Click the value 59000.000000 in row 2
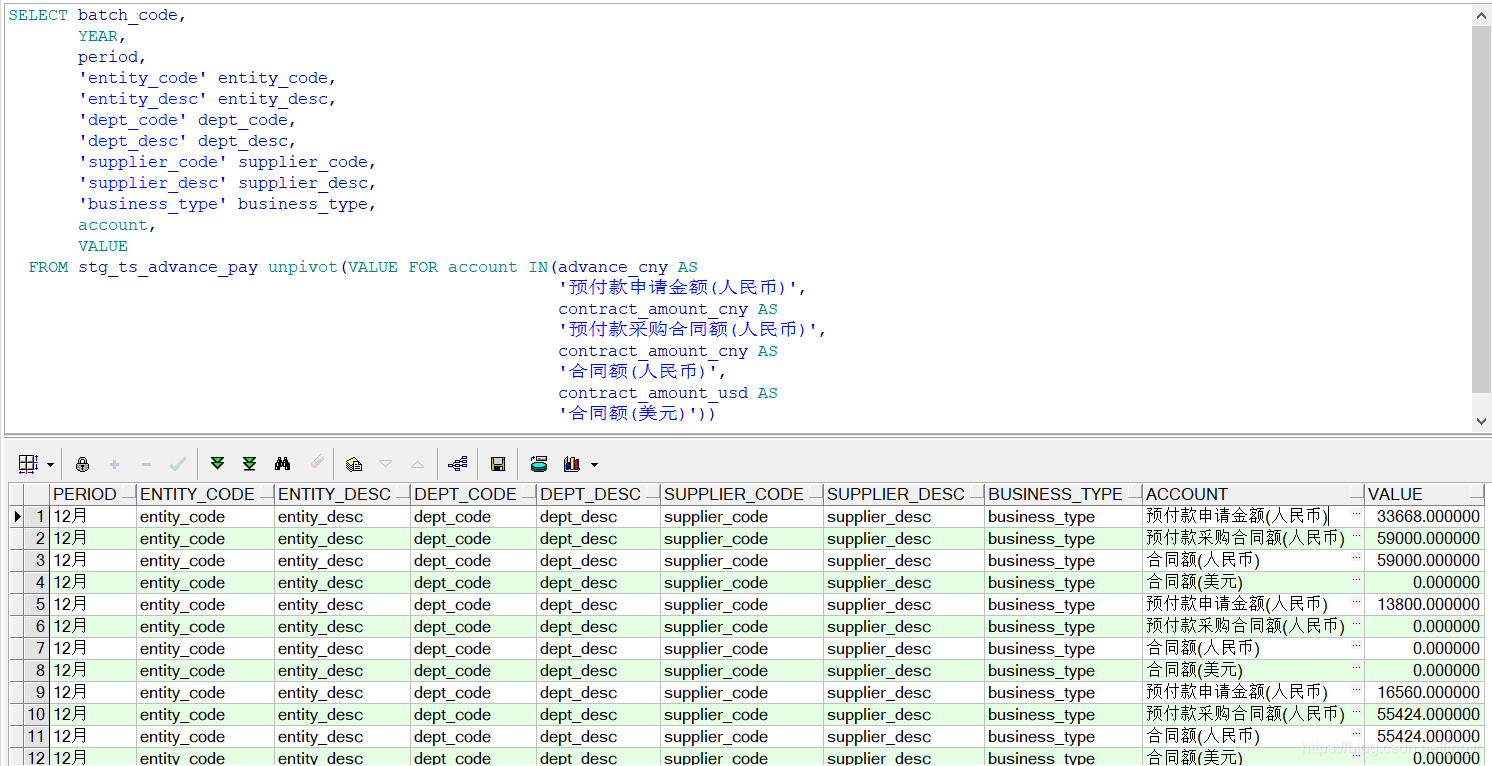The height and width of the screenshot is (766, 1492). point(1424,538)
